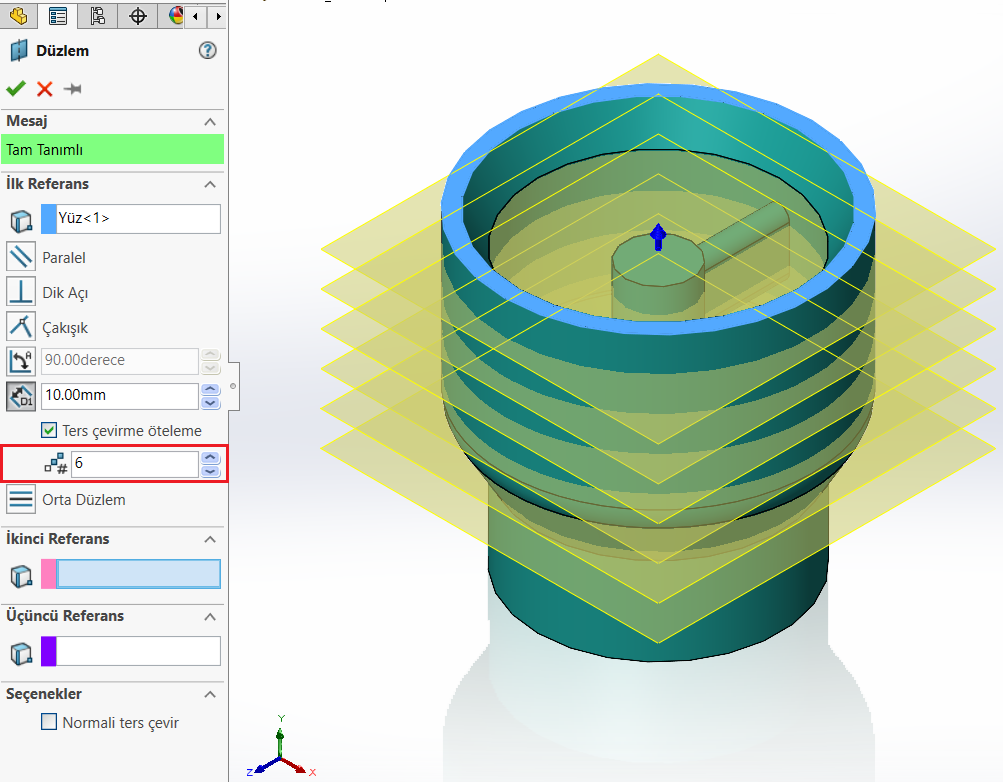Collapse the İkinci Referans section
The height and width of the screenshot is (782, 1003).
point(210,539)
